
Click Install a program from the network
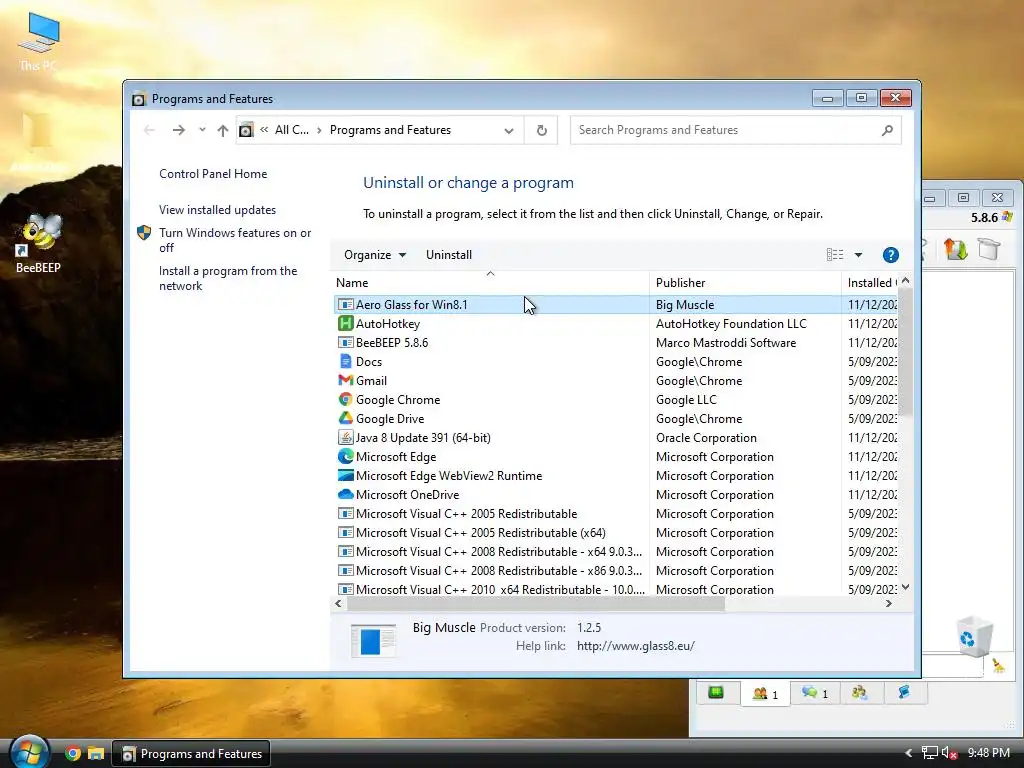click(x=228, y=278)
